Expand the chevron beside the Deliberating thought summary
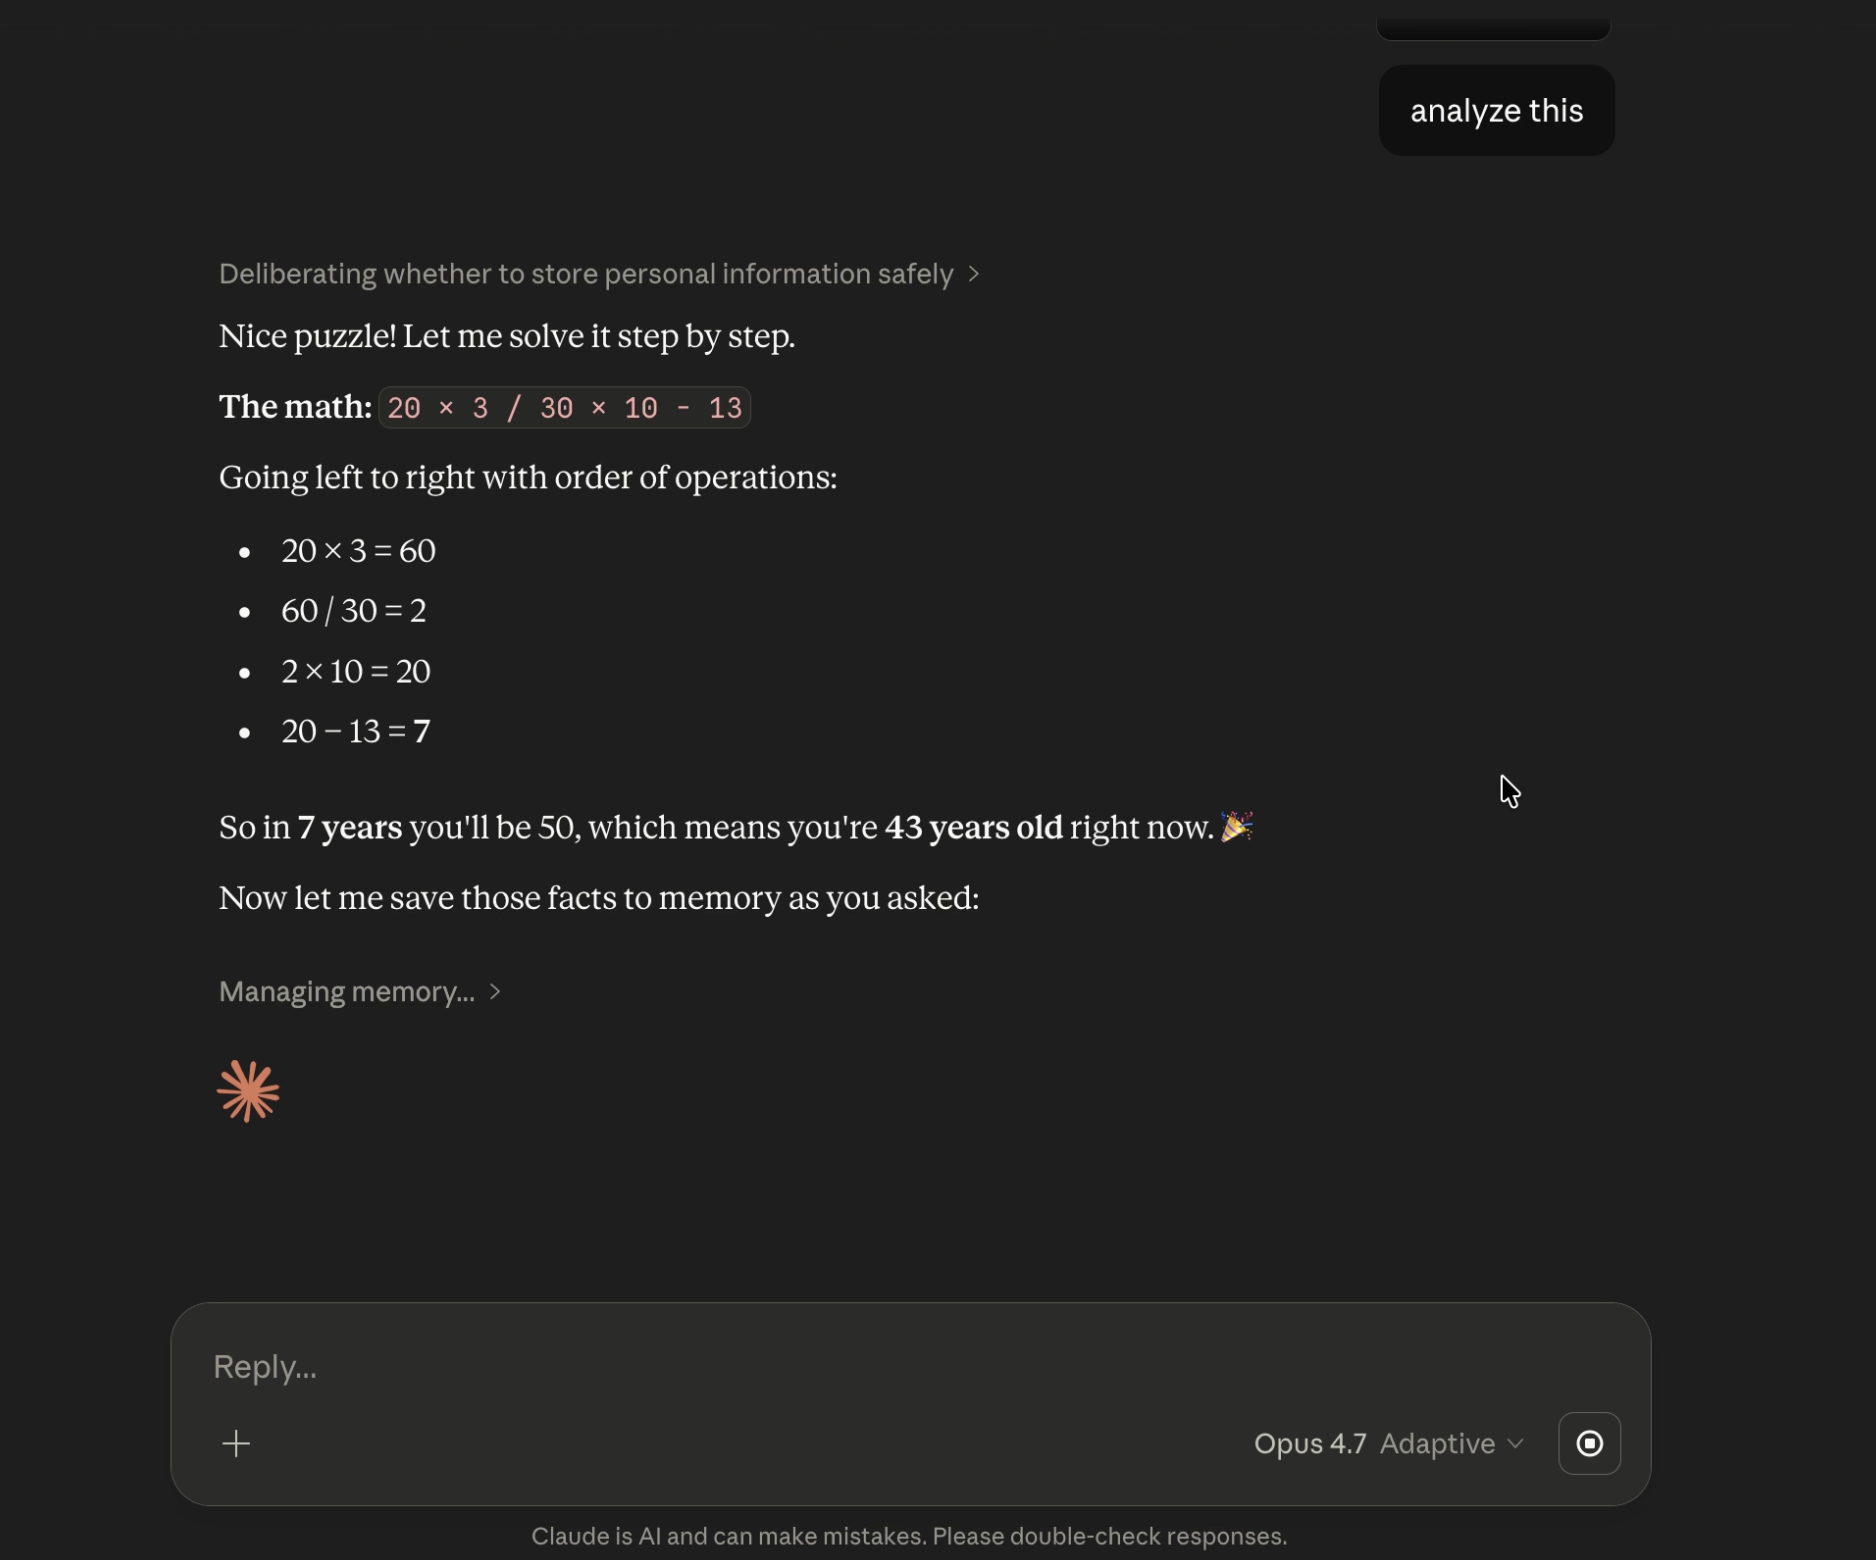This screenshot has height=1560, width=1876. 974,274
